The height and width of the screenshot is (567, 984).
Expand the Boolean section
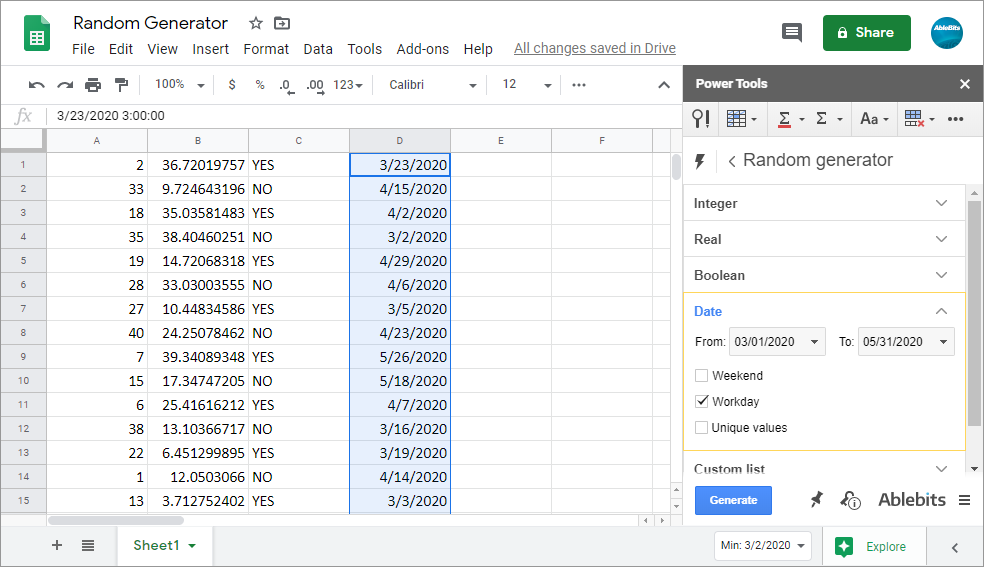coord(823,275)
